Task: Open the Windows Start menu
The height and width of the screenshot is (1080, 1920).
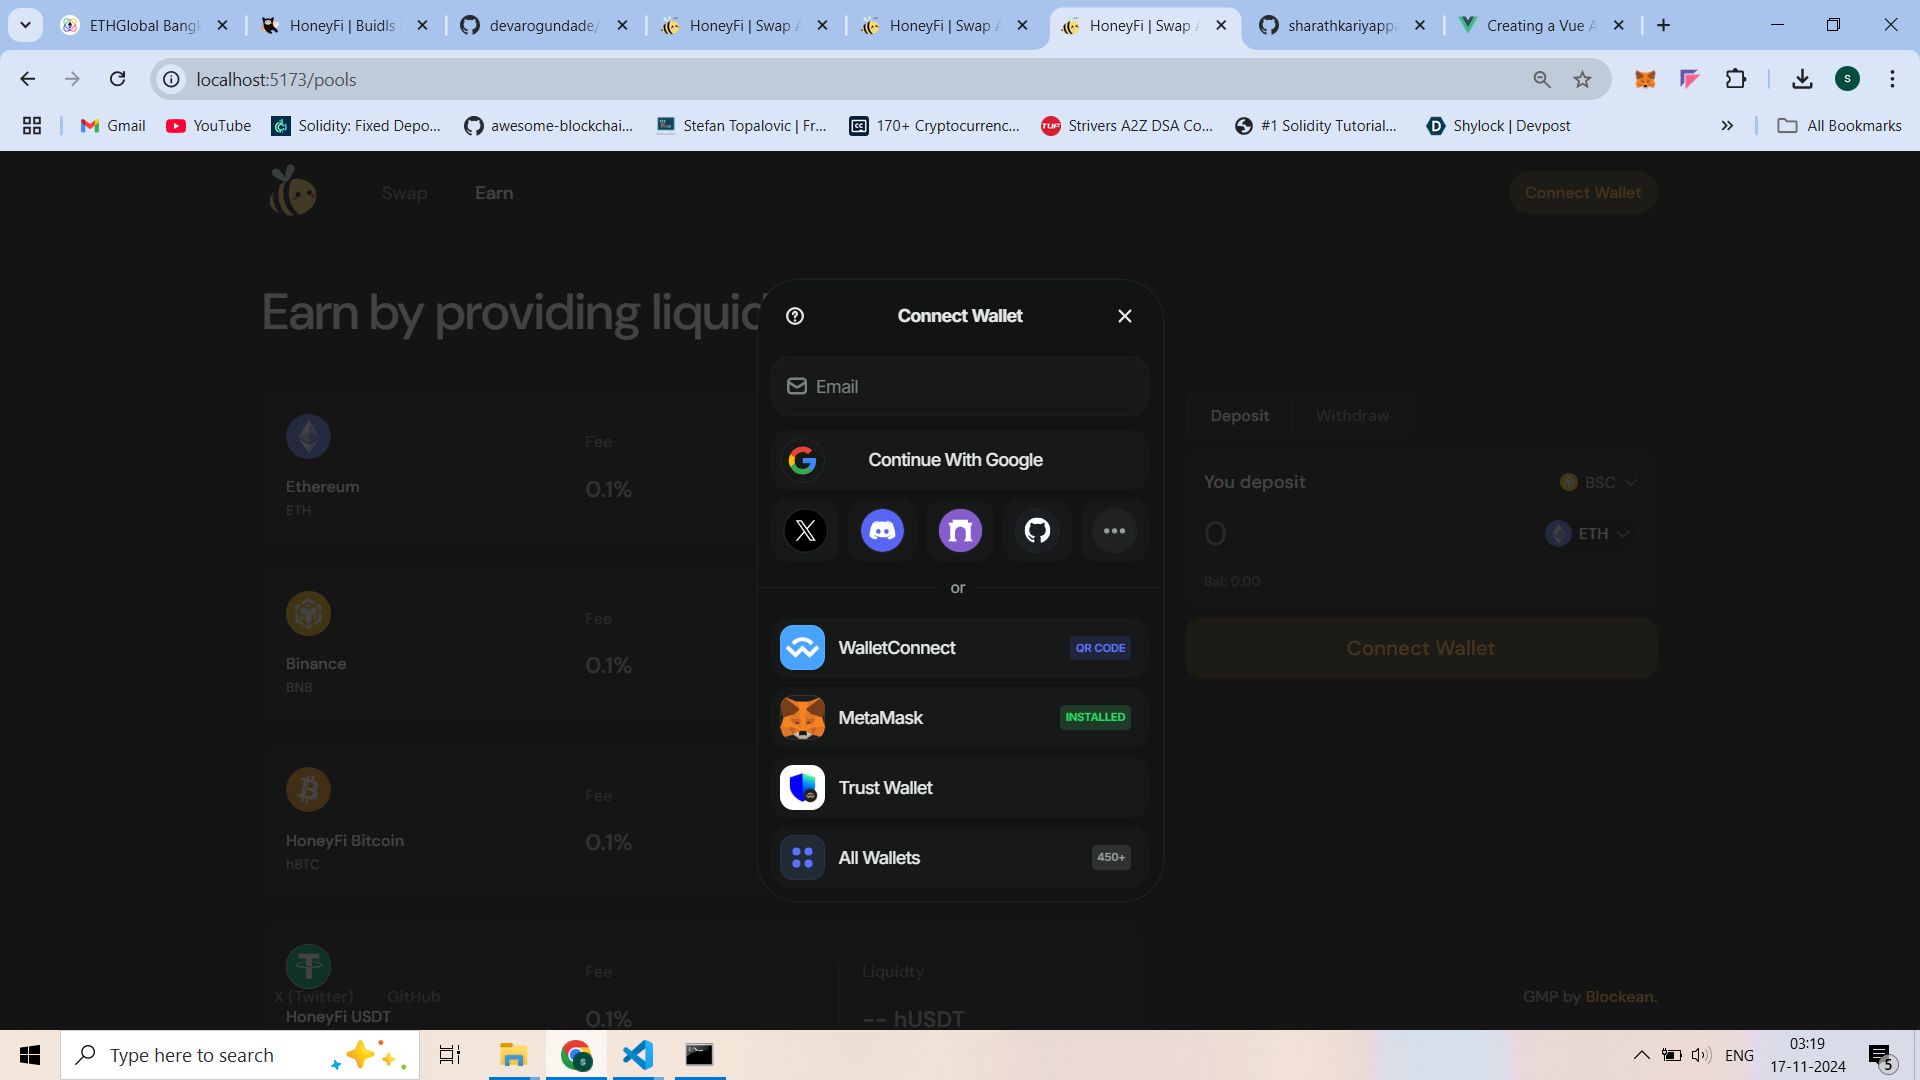Action: 30,1055
